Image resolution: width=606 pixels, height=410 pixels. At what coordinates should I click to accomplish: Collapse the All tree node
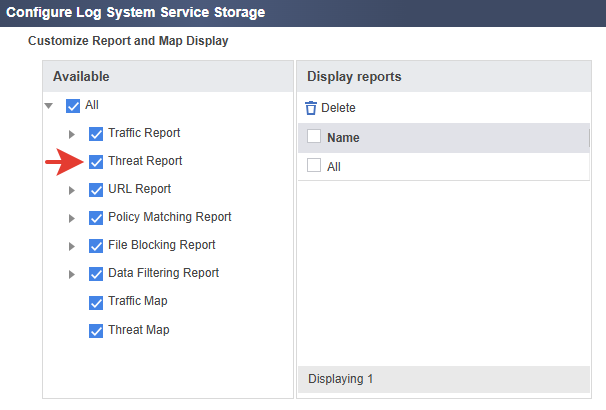[49, 106]
